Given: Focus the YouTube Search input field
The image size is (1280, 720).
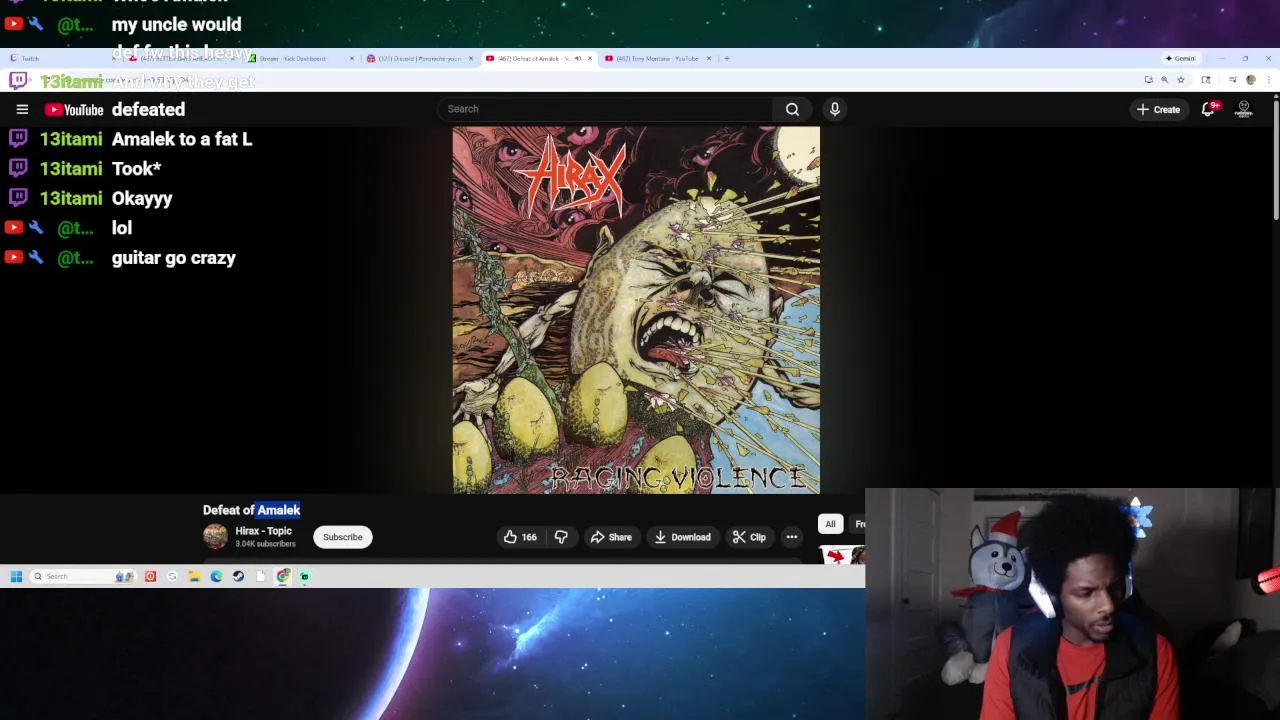Looking at the screenshot, I should (x=605, y=109).
